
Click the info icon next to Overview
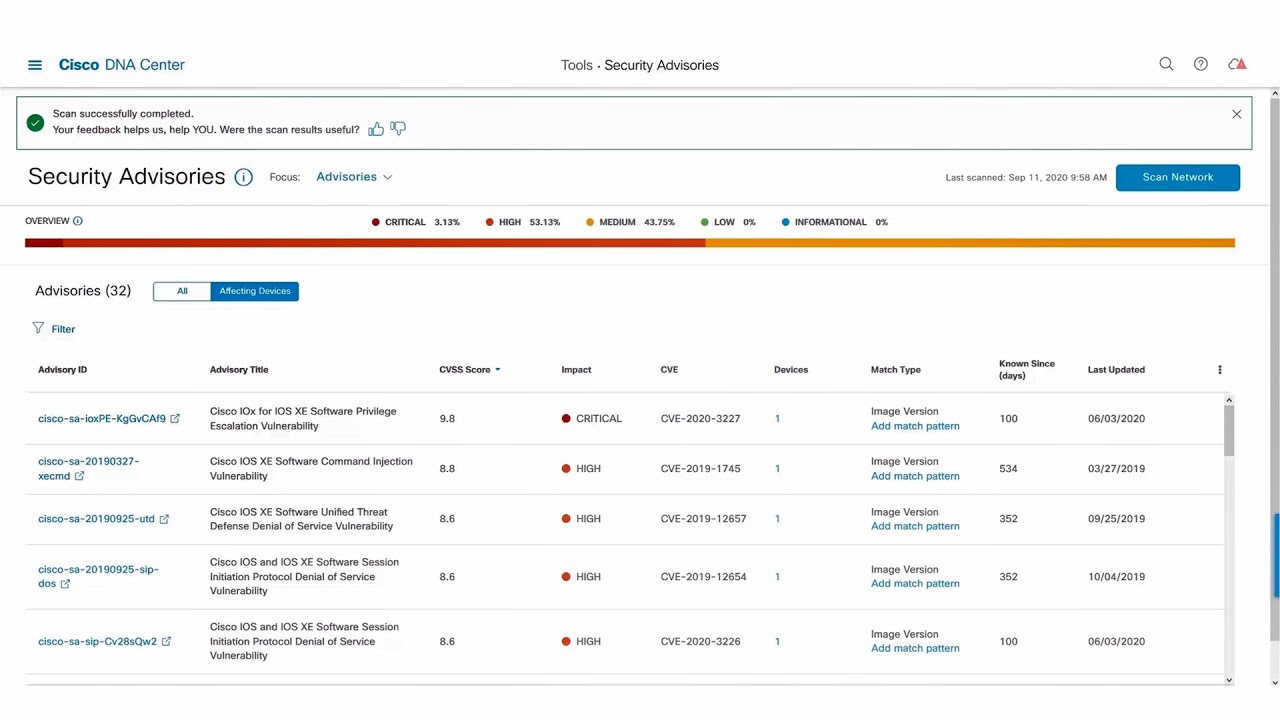tap(78, 221)
